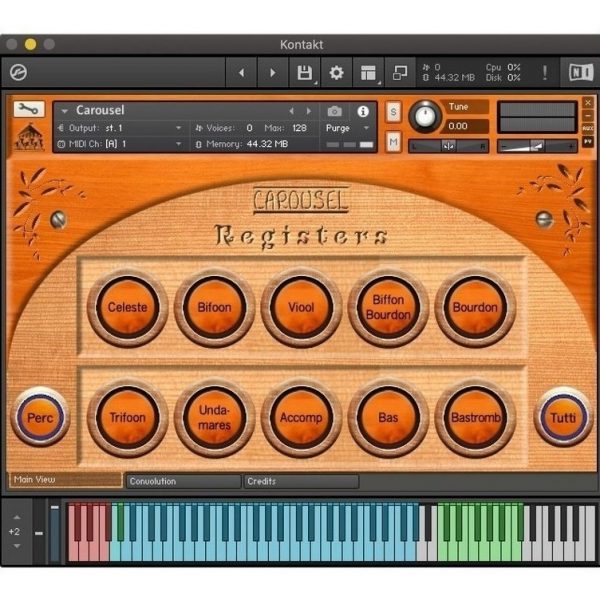Click the volume slider
Image resolution: width=600 pixels, height=600 pixels.
click(537, 146)
